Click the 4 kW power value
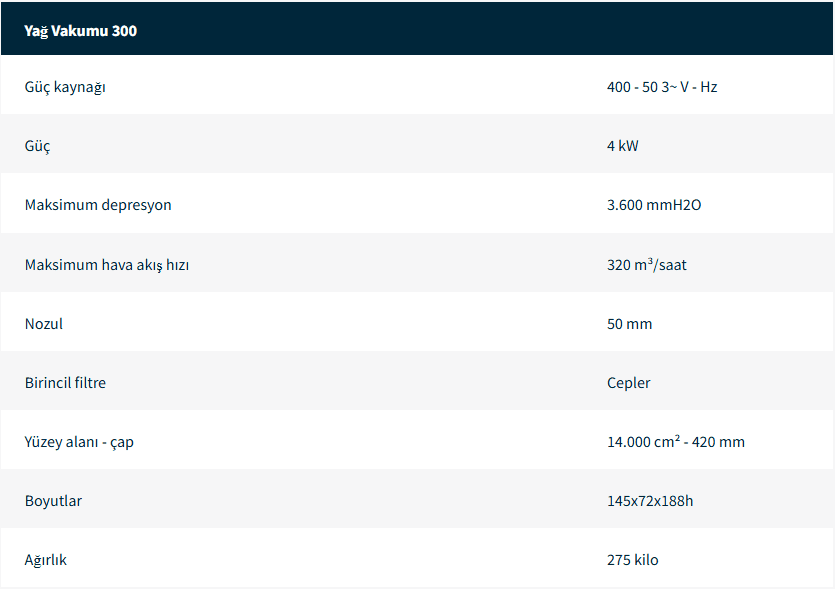The height and width of the screenshot is (589, 835). pos(622,146)
